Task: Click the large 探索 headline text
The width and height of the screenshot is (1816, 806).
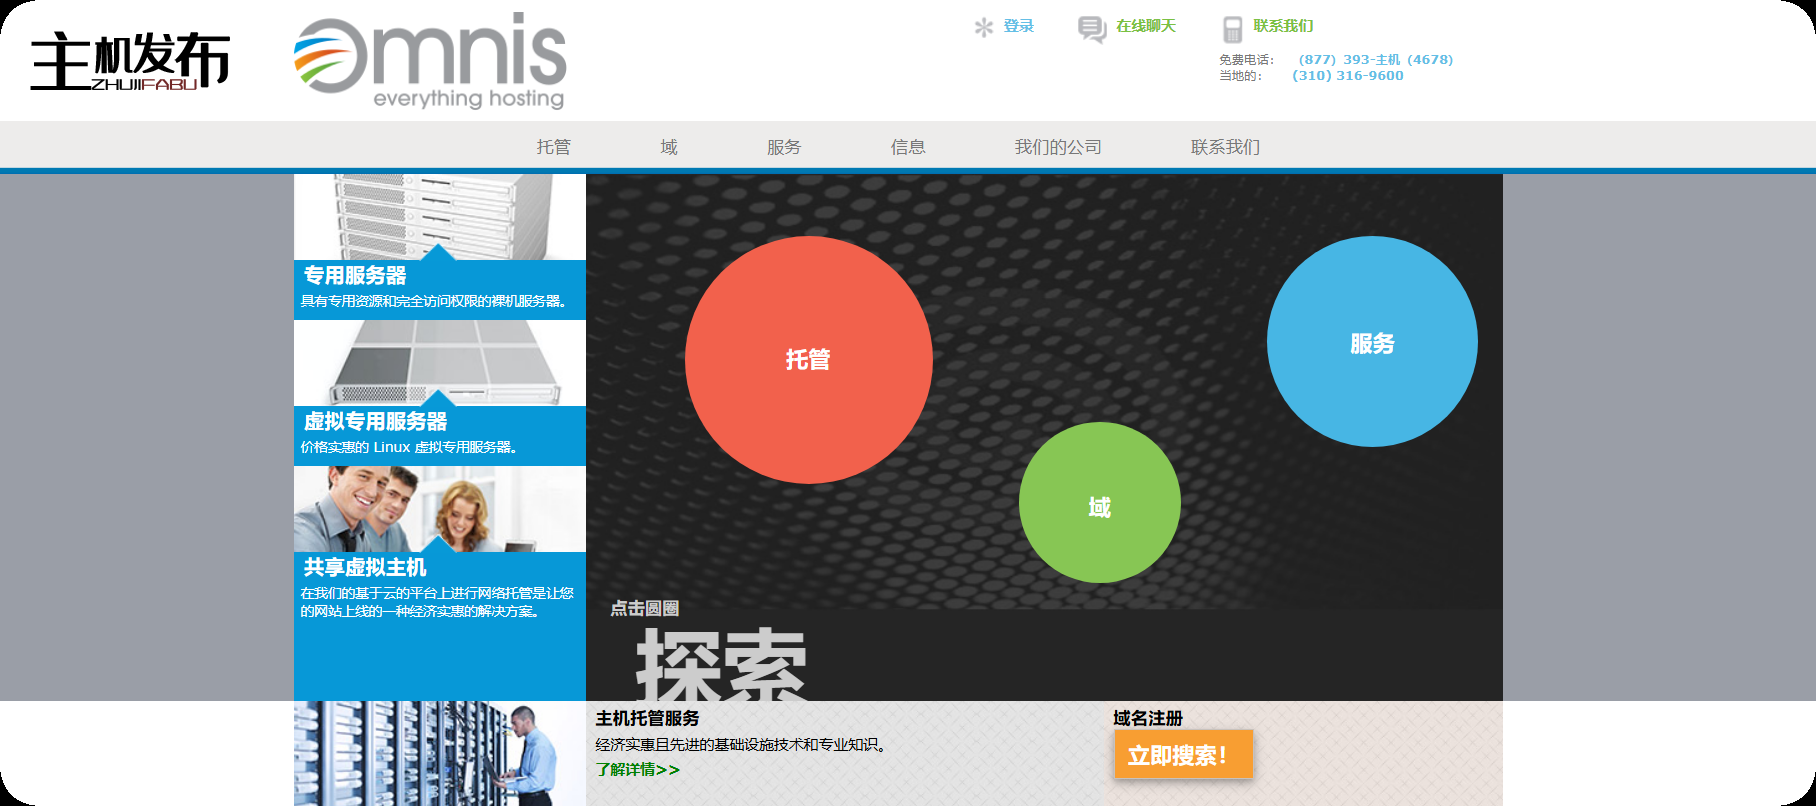Action: (x=721, y=665)
